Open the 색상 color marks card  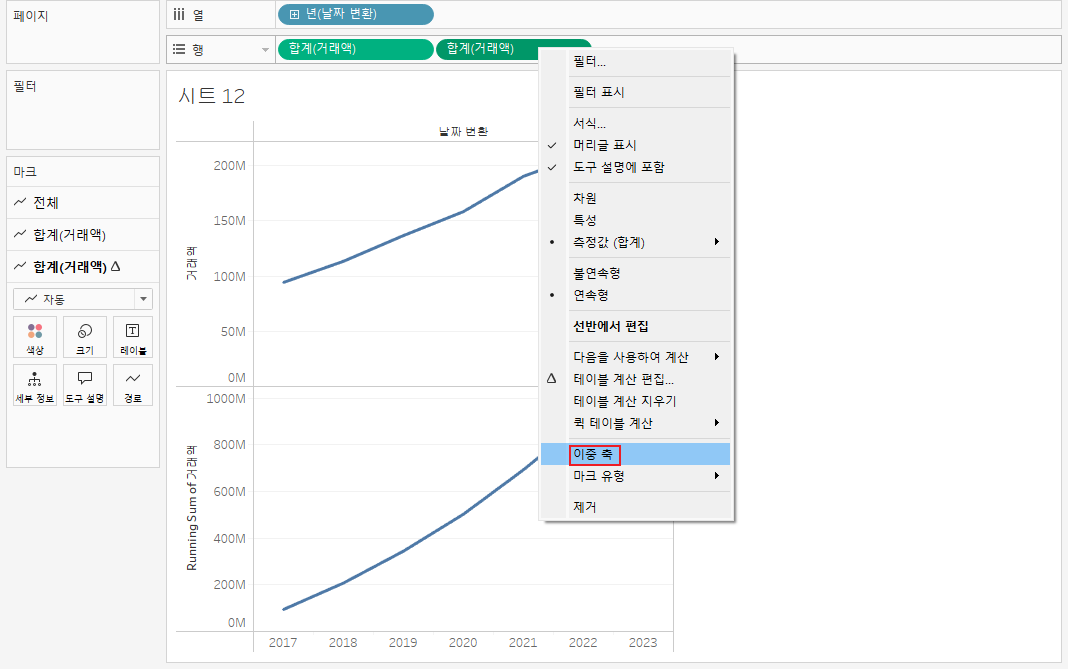(35, 337)
